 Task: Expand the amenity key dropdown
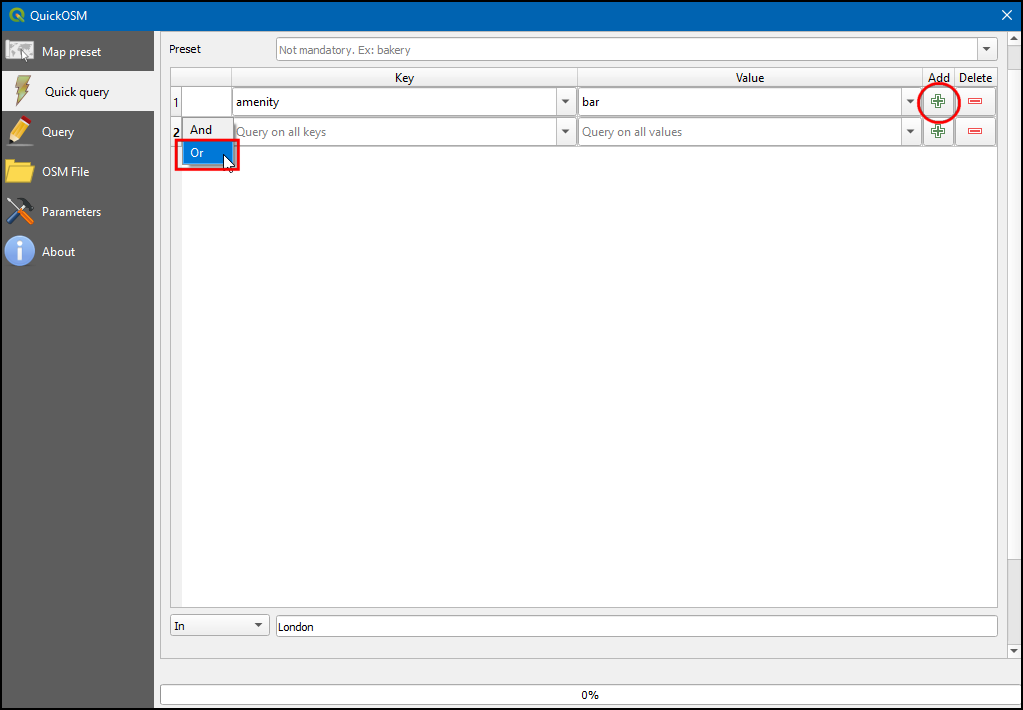click(x=566, y=102)
